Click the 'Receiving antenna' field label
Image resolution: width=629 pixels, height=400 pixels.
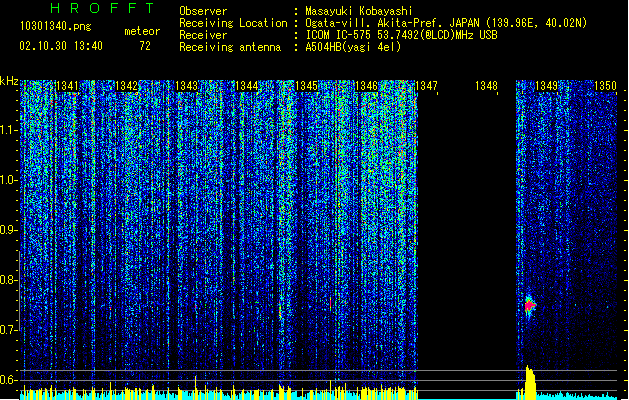click(230, 47)
